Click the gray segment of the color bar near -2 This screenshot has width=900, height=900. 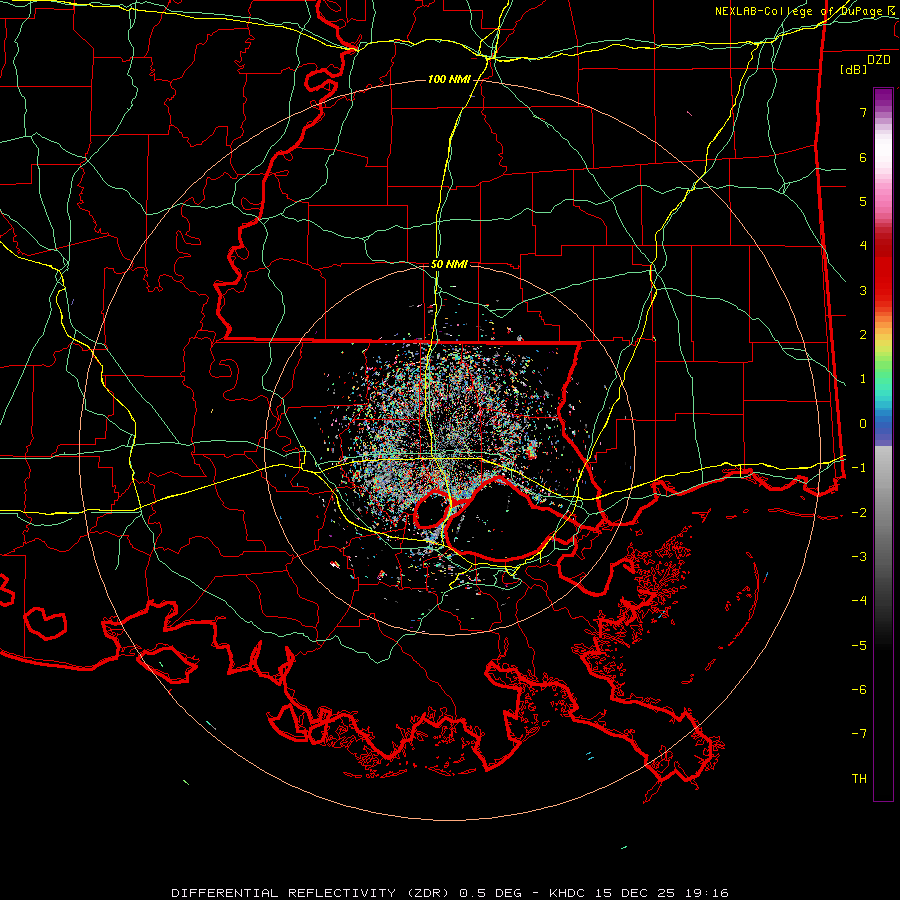(883, 513)
